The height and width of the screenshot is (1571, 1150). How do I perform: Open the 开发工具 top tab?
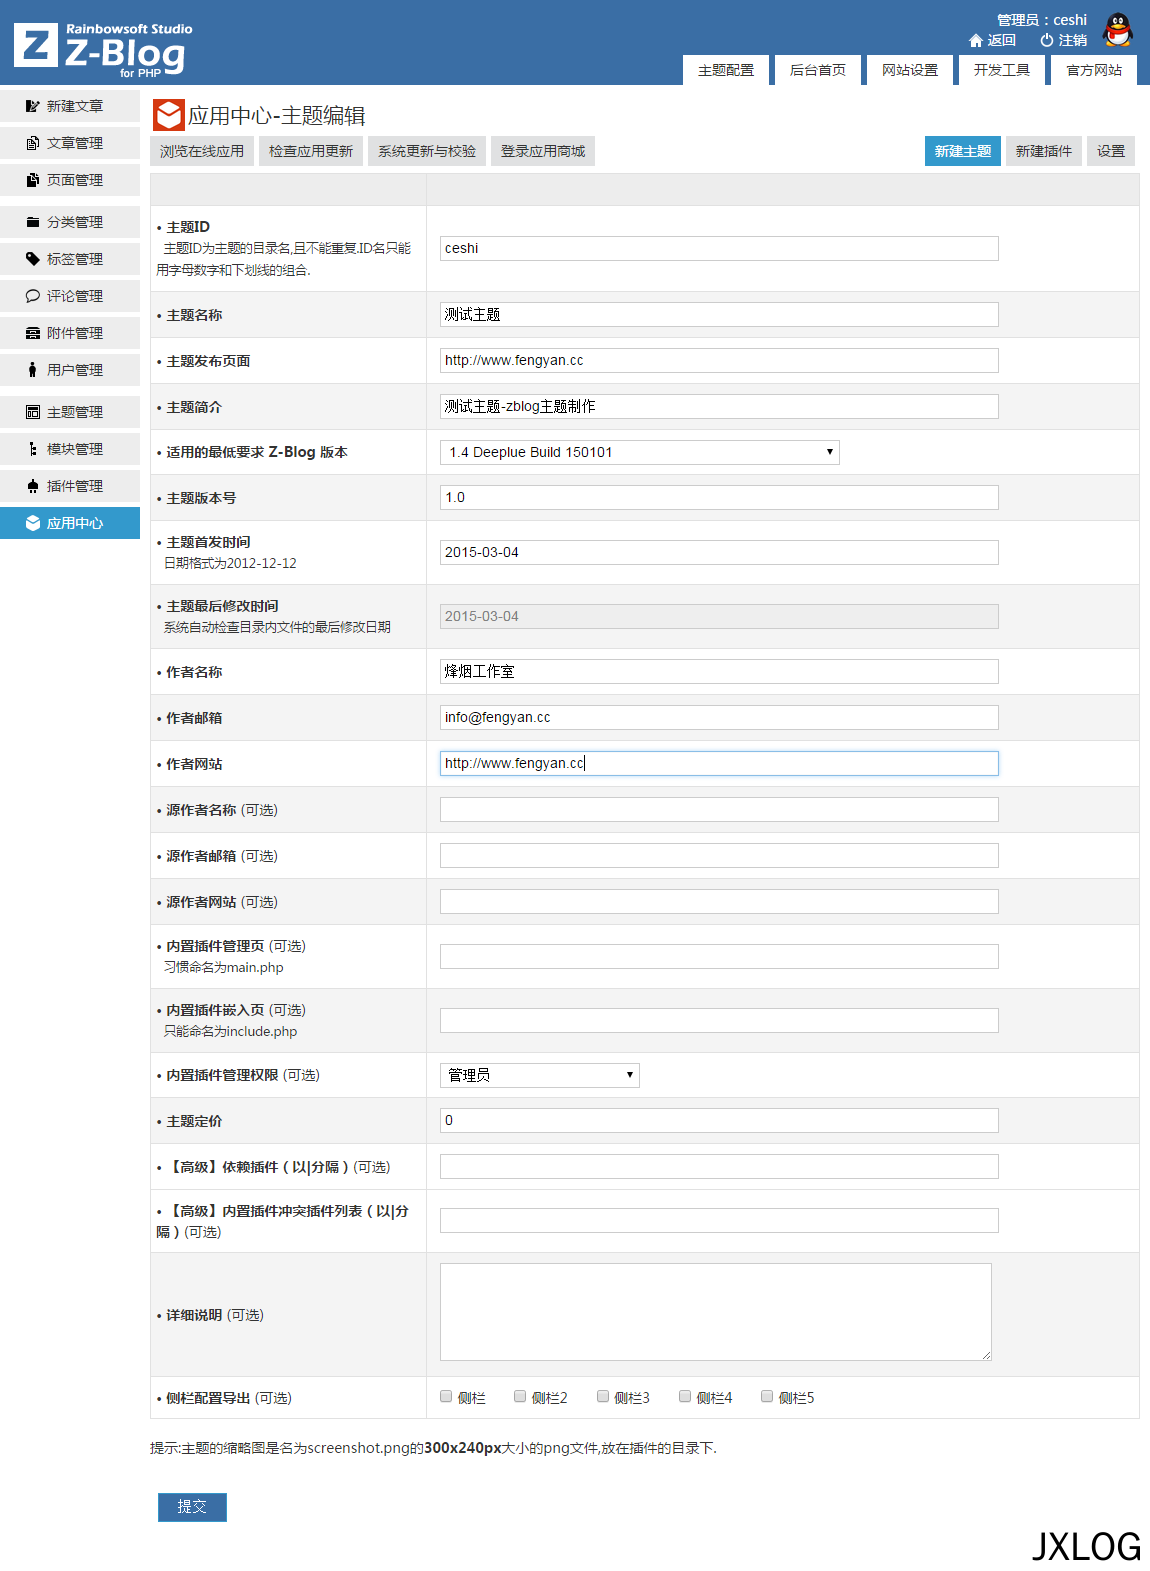click(1002, 70)
